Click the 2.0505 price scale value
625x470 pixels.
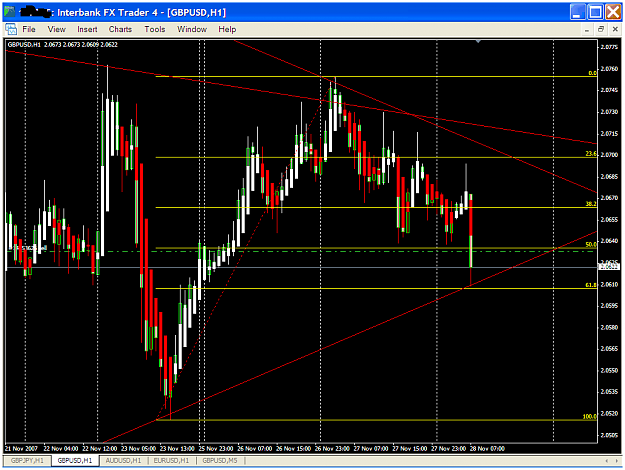(x=609, y=435)
